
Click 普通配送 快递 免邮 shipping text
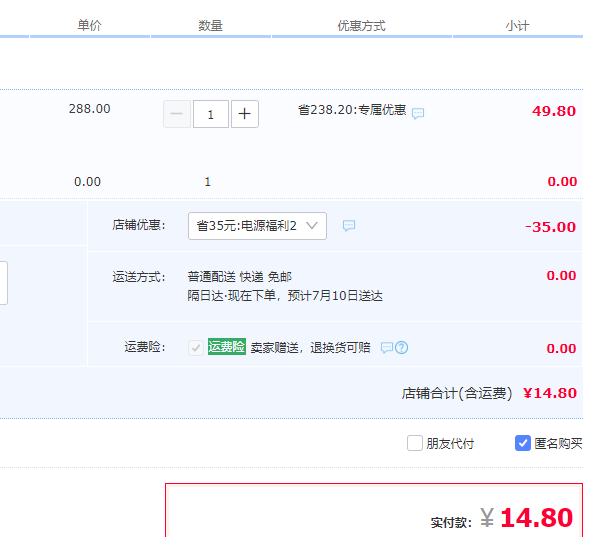pos(239,277)
